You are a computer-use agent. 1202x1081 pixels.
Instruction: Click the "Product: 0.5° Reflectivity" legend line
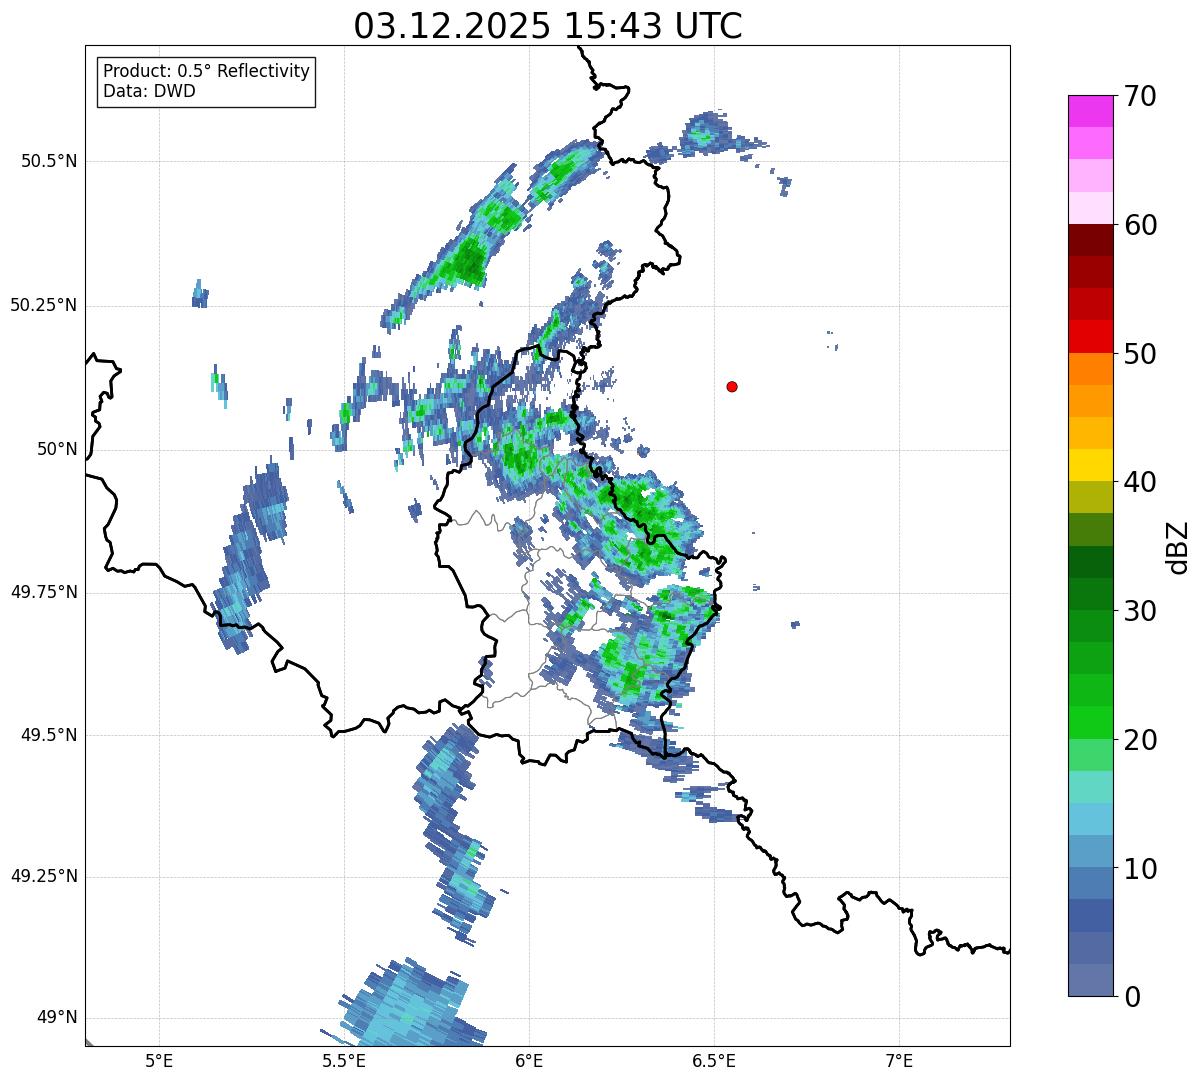(x=206, y=72)
